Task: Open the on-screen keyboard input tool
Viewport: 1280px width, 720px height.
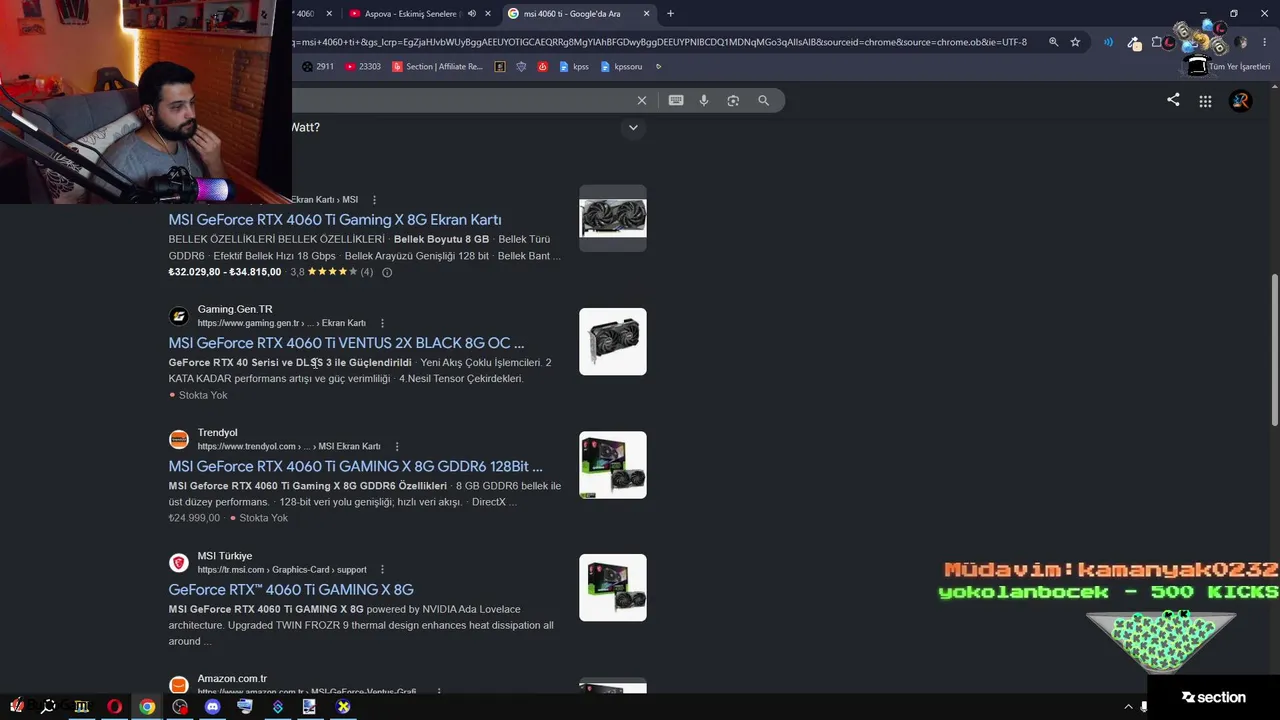Action: point(676,100)
